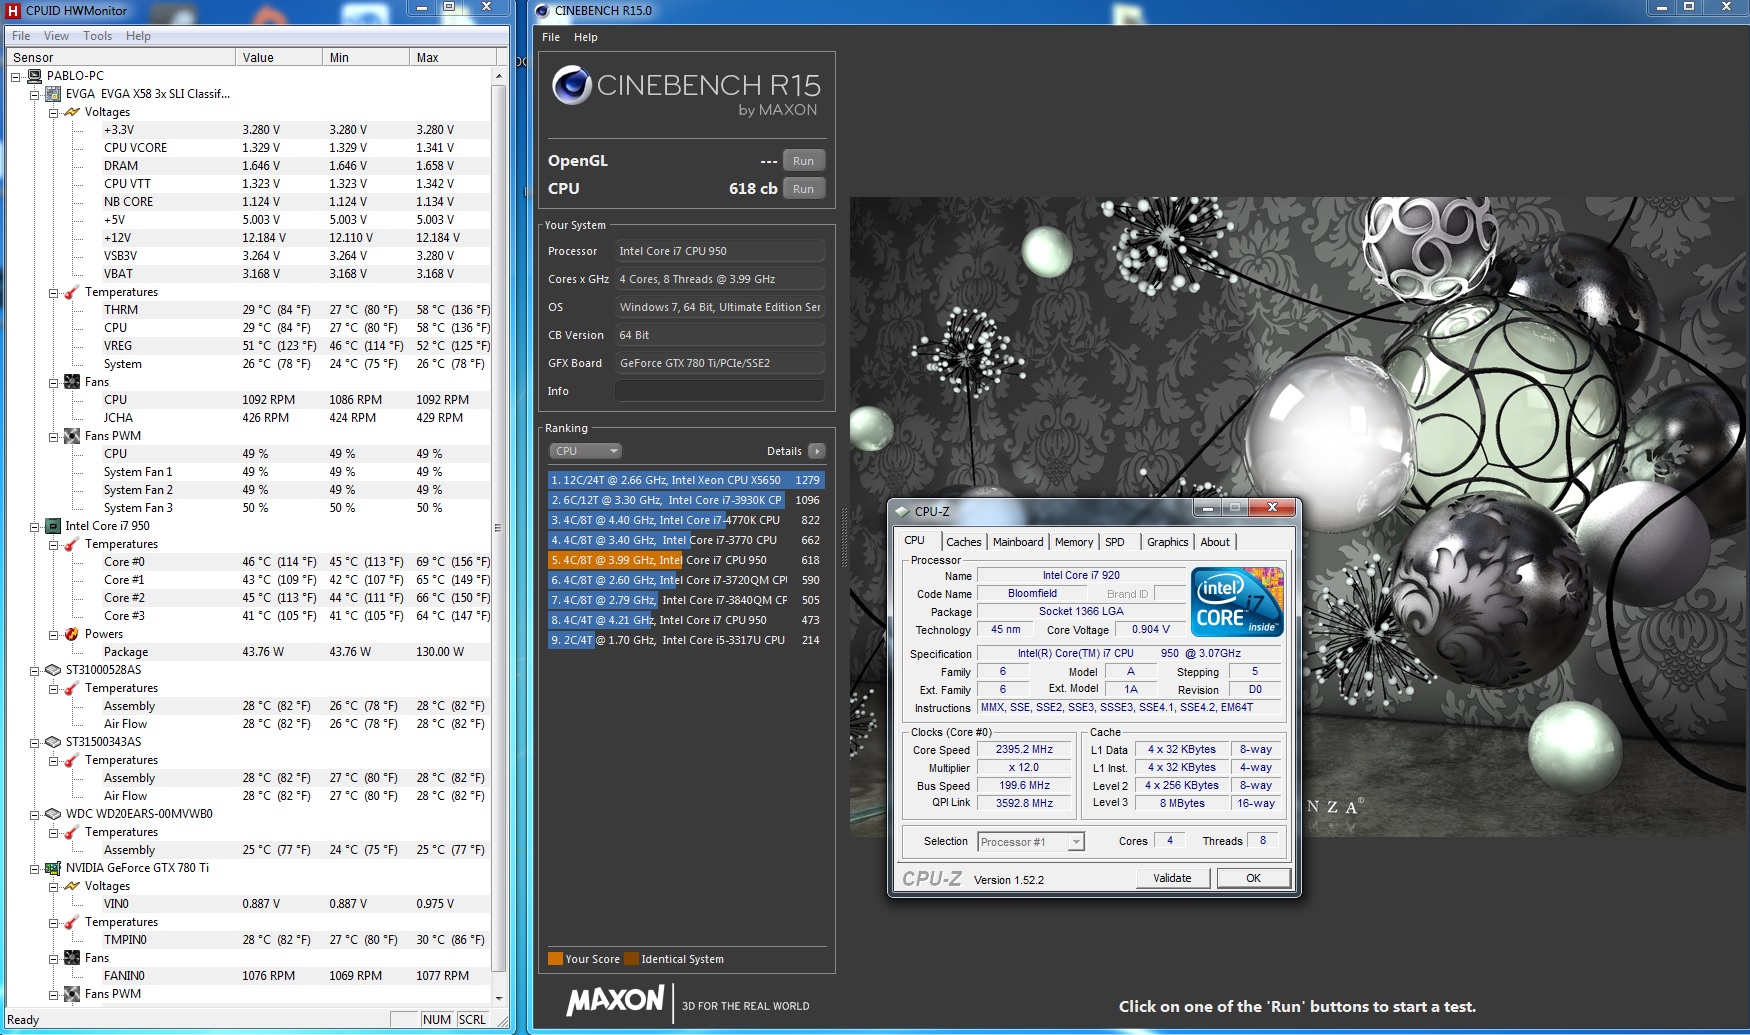Click the HWMonitor vertical scrollbar down arrow
1750x1035 pixels.
498,997
